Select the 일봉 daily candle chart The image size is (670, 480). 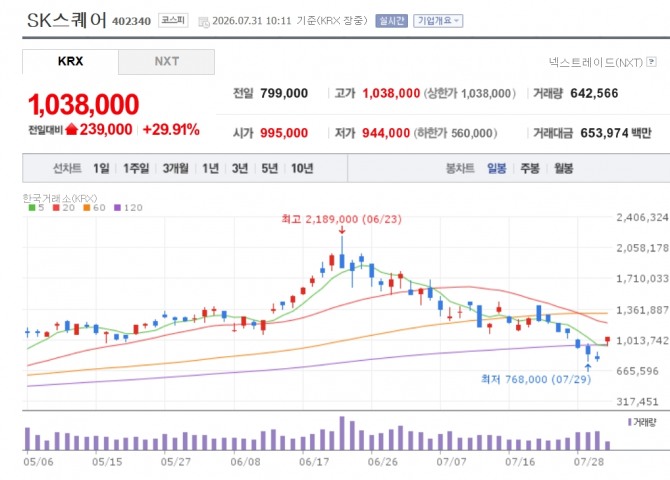pyautogui.click(x=497, y=168)
